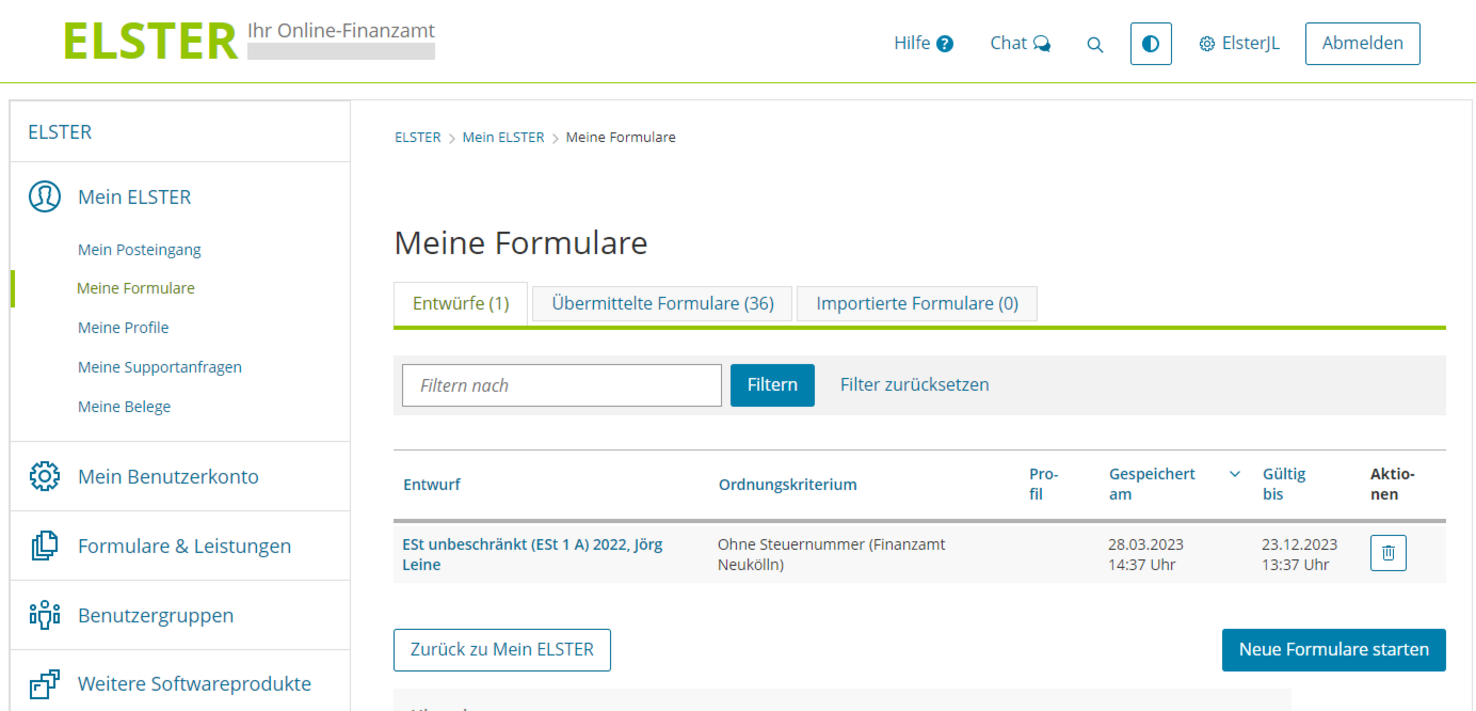Select Filter zurücksetzen

pyautogui.click(x=914, y=384)
